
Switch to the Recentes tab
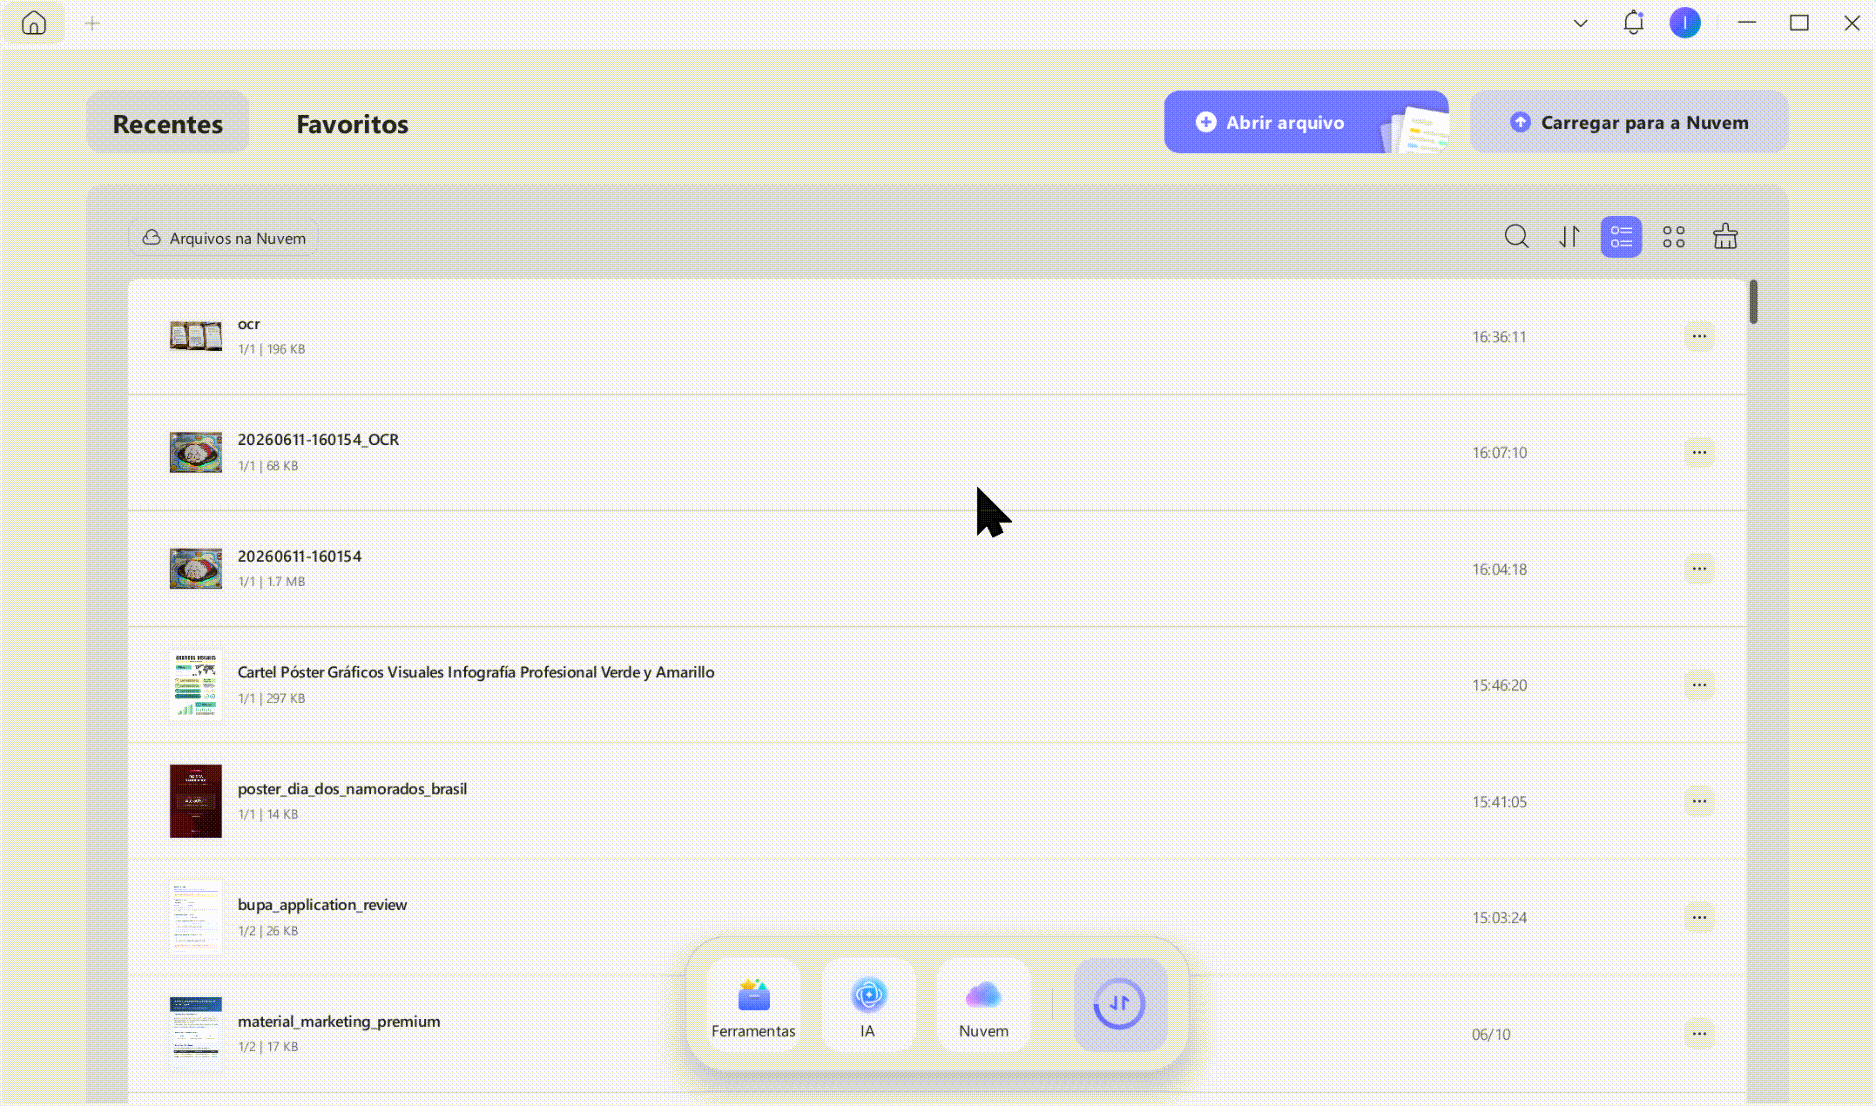point(168,123)
